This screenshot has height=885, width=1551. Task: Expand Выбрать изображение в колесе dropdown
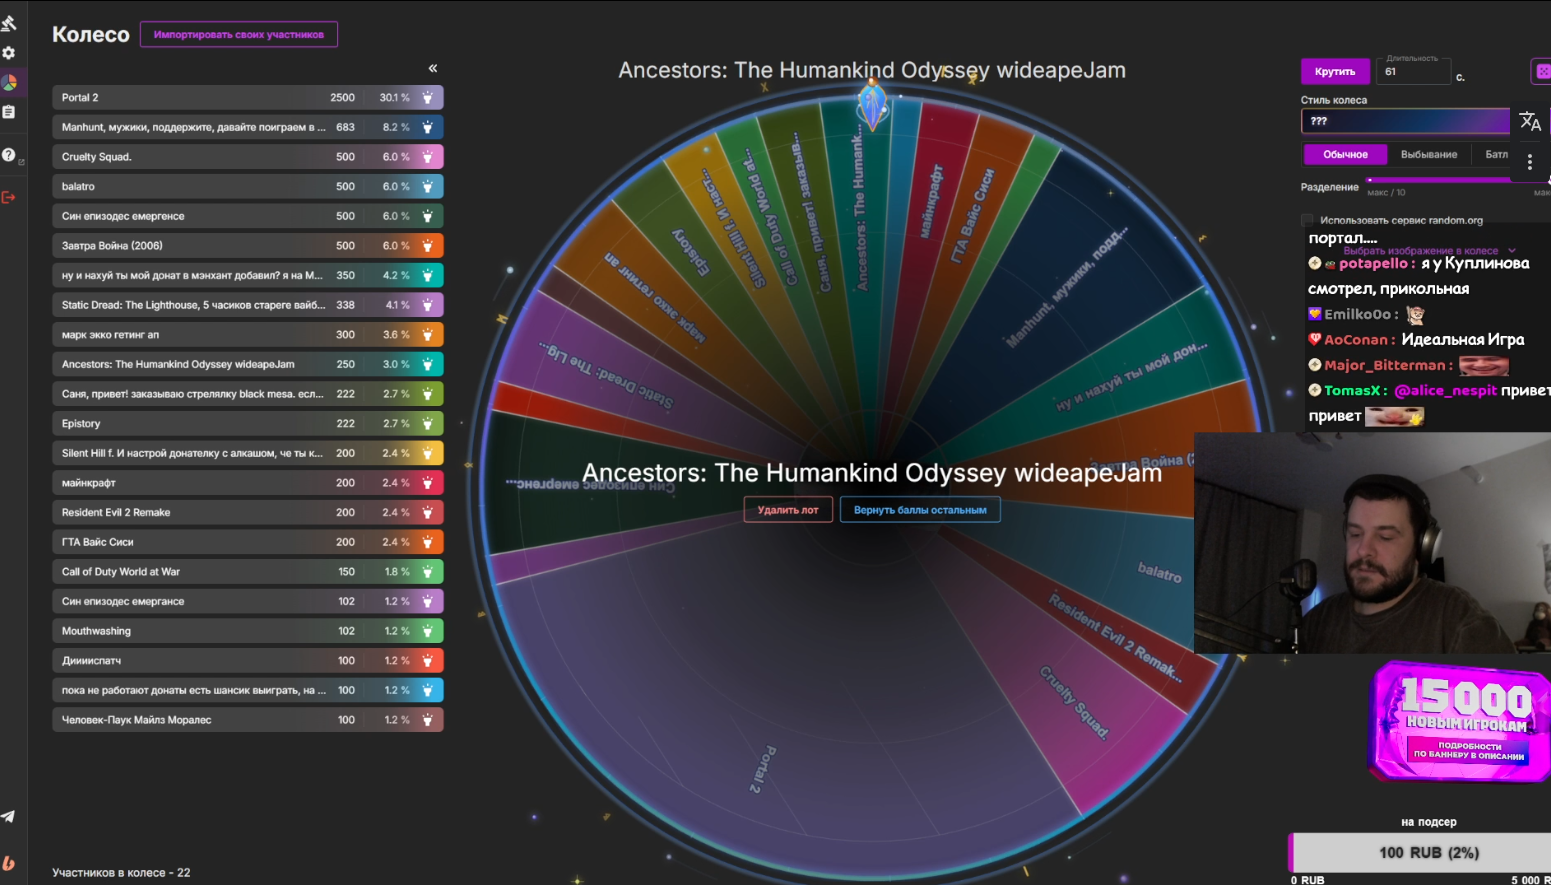[x=1429, y=251]
